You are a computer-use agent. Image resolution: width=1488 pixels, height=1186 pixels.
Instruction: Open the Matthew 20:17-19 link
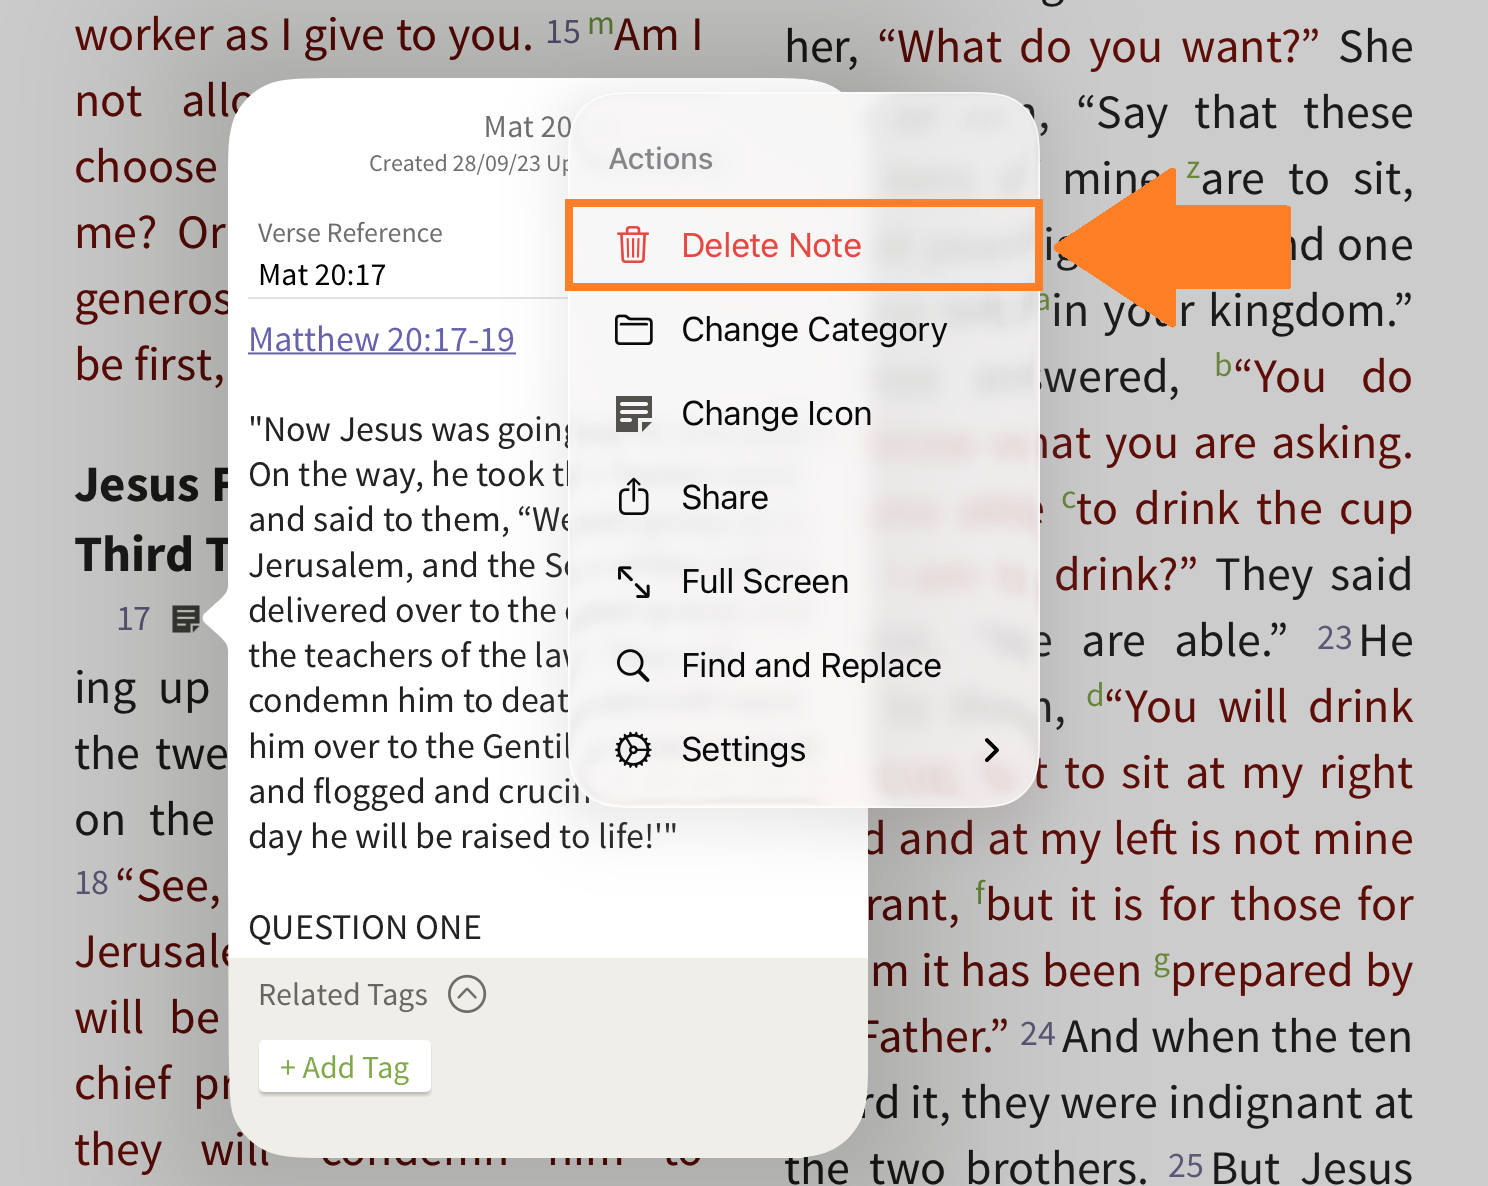pos(381,340)
